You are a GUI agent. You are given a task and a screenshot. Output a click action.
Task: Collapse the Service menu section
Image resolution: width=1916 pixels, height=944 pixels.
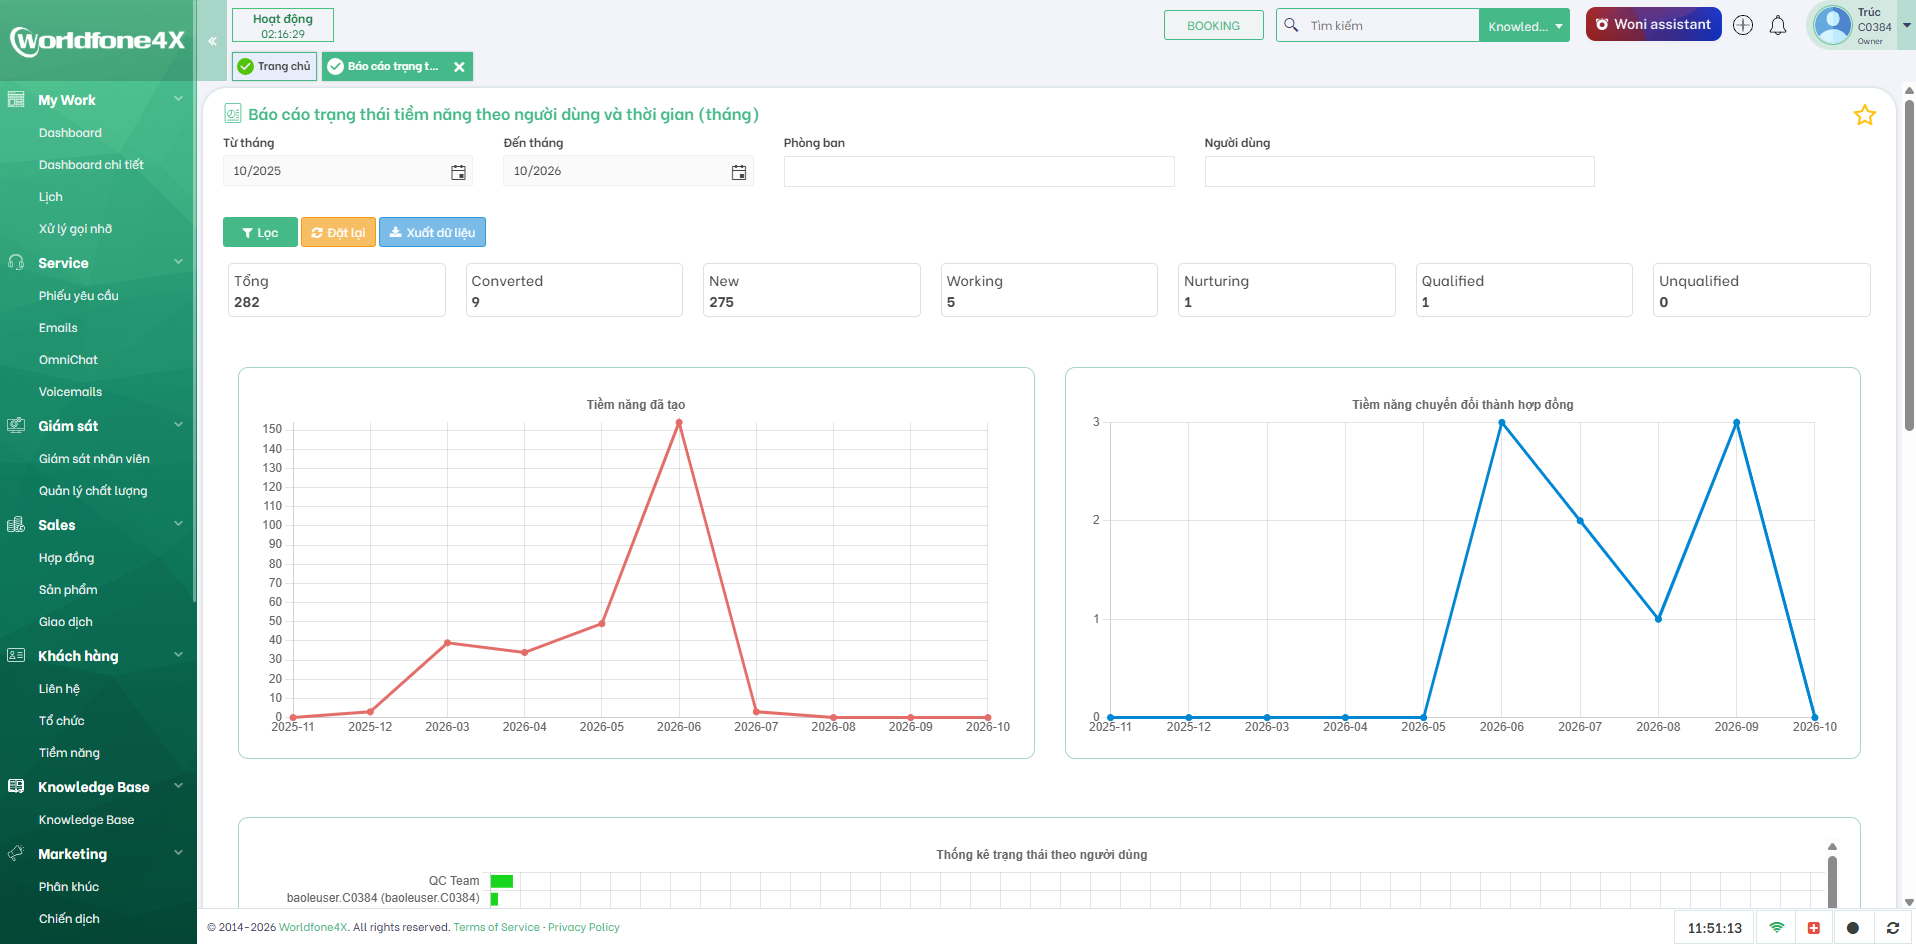coord(178,262)
